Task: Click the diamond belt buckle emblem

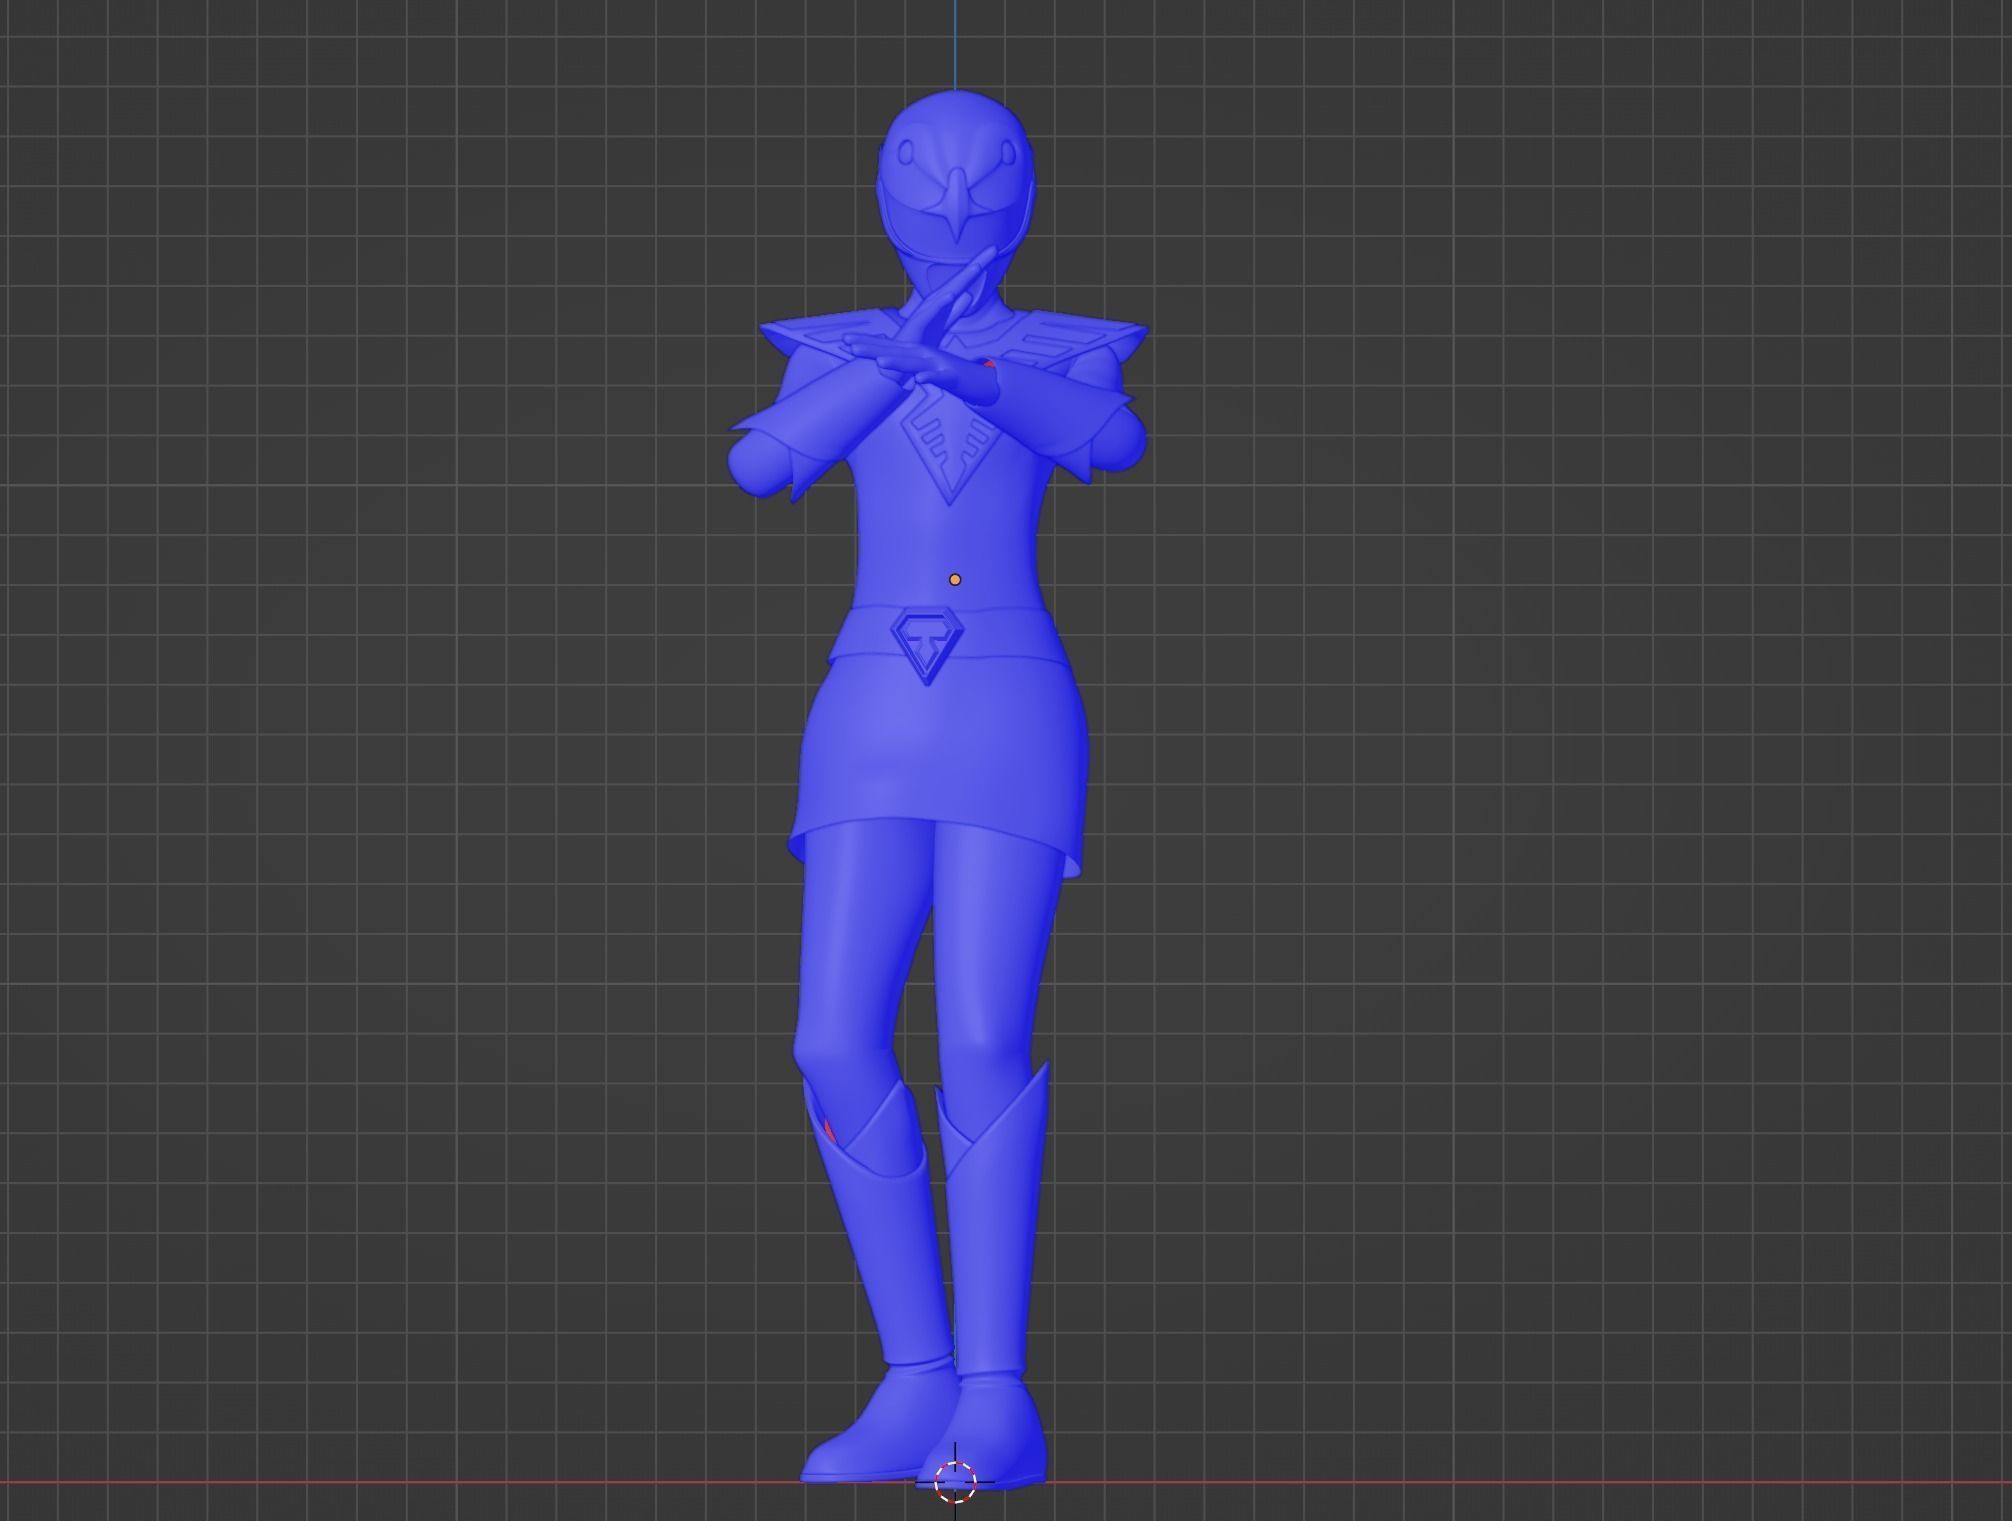Action: (x=928, y=645)
